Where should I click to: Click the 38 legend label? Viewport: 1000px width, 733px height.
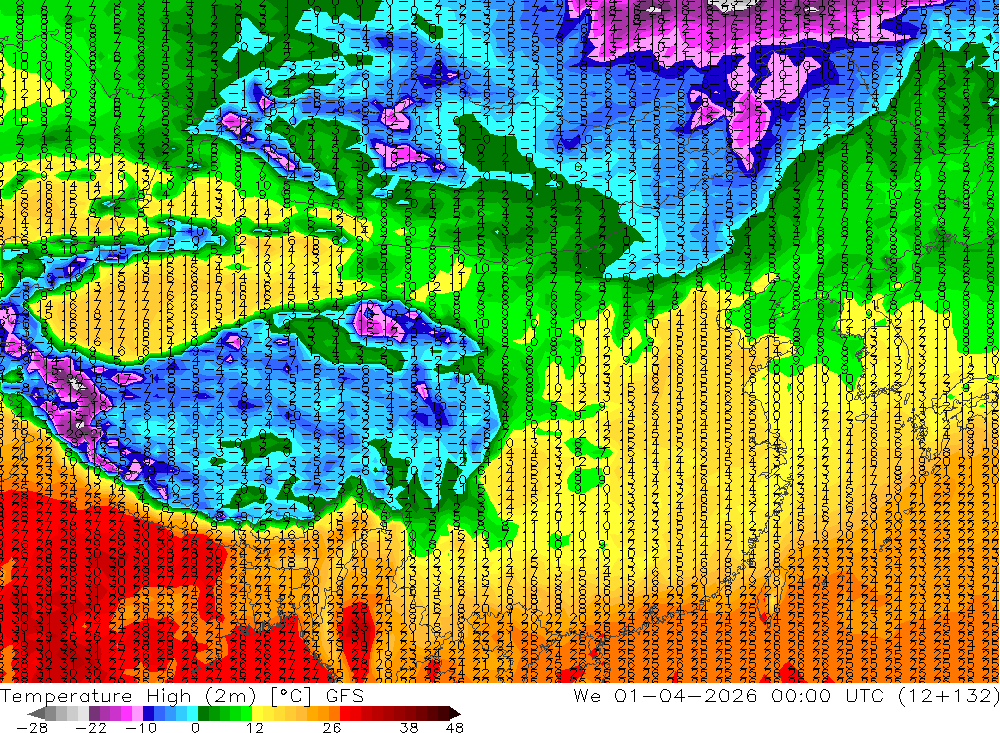pyautogui.click(x=409, y=727)
